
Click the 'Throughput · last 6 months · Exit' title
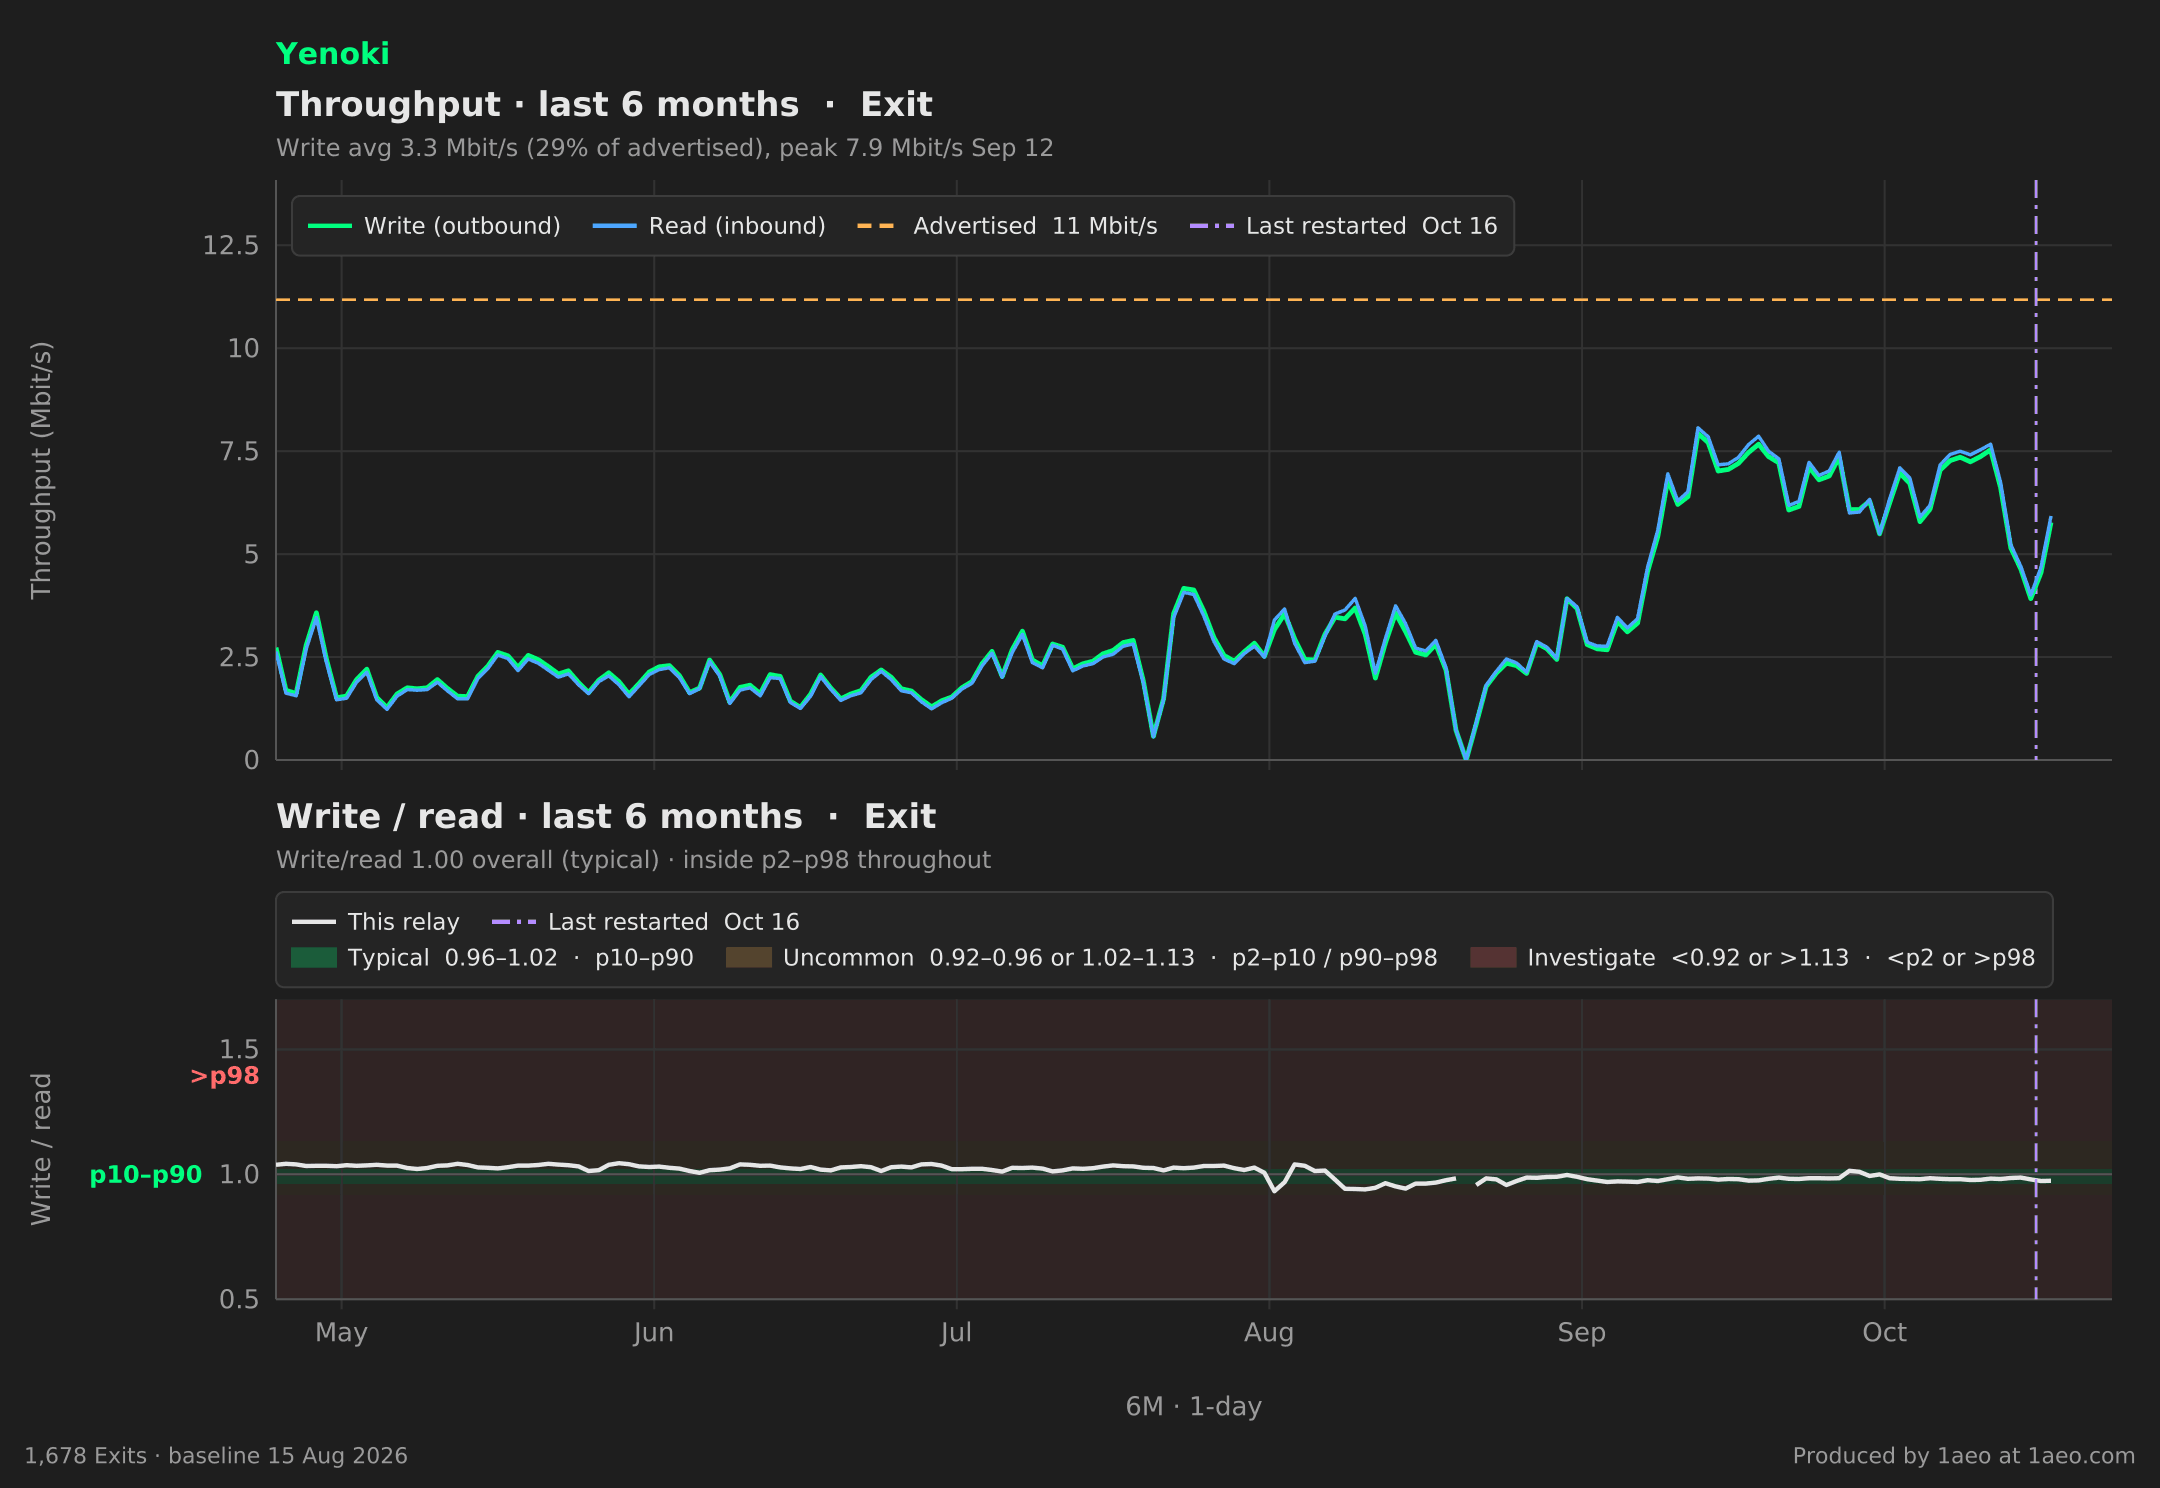tap(604, 104)
